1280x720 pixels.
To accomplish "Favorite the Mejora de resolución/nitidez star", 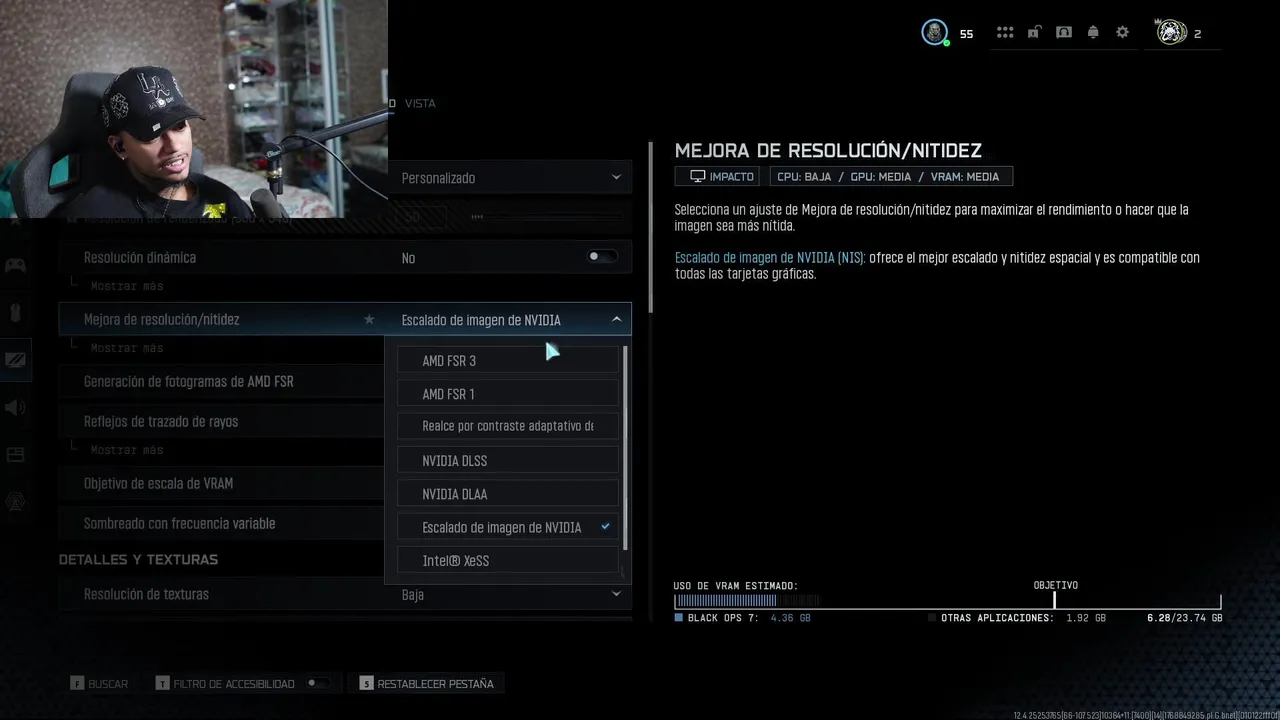I will [369, 319].
